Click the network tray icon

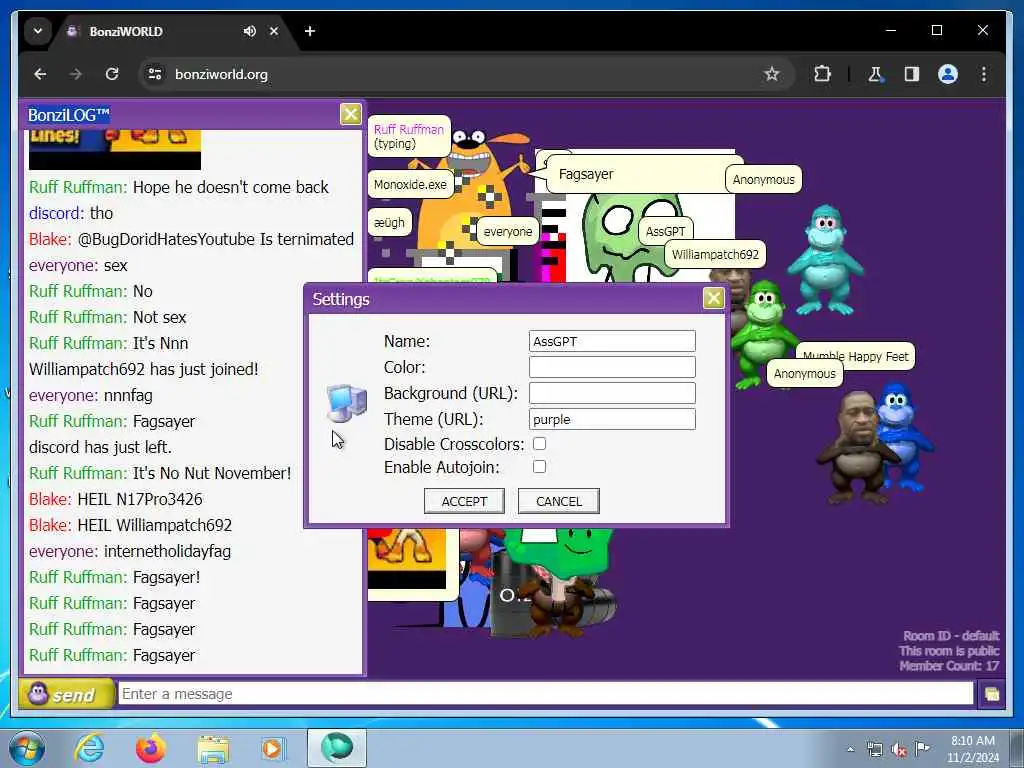874,749
